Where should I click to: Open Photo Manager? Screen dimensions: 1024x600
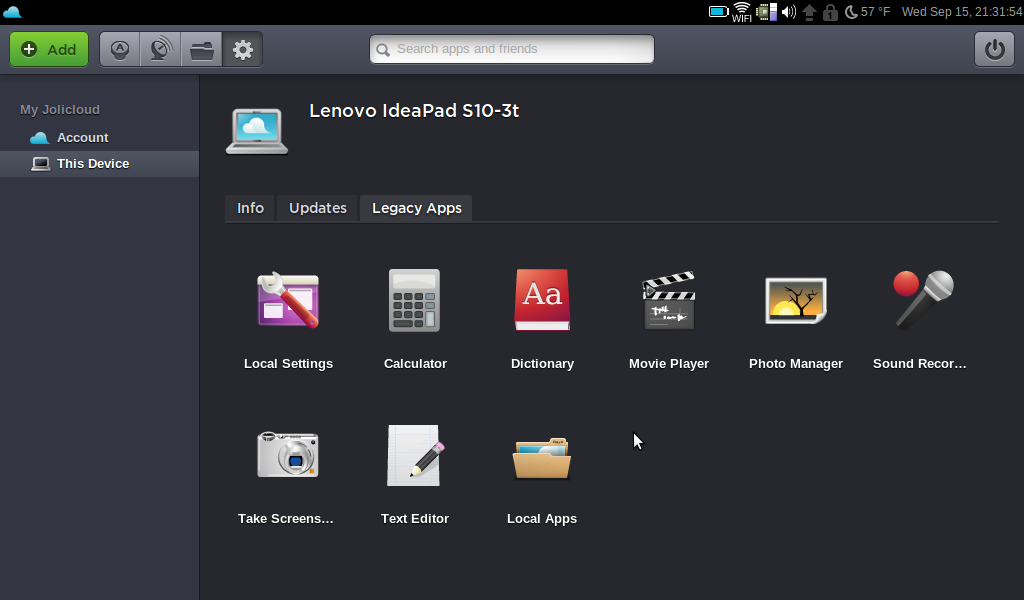[x=795, y=300]
